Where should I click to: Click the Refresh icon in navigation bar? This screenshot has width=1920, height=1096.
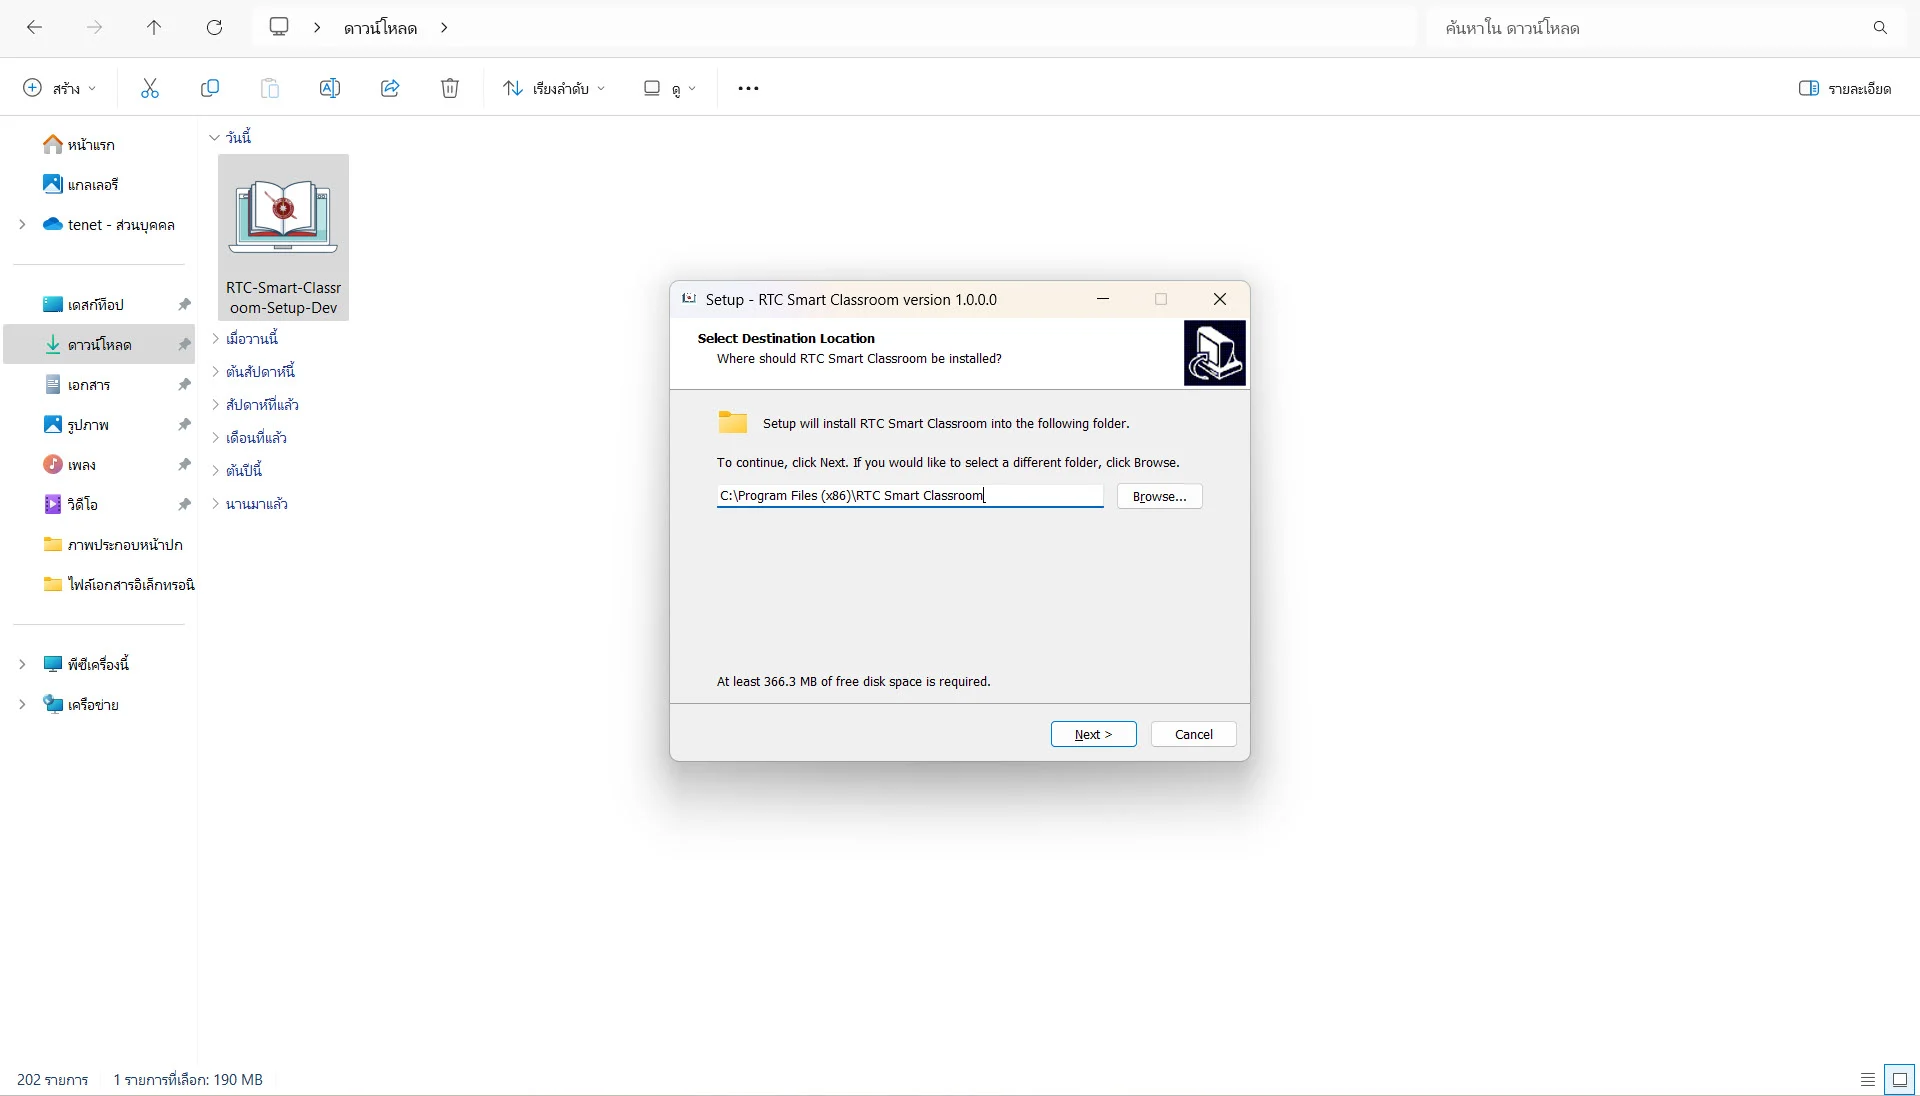[x=214, y=27]
